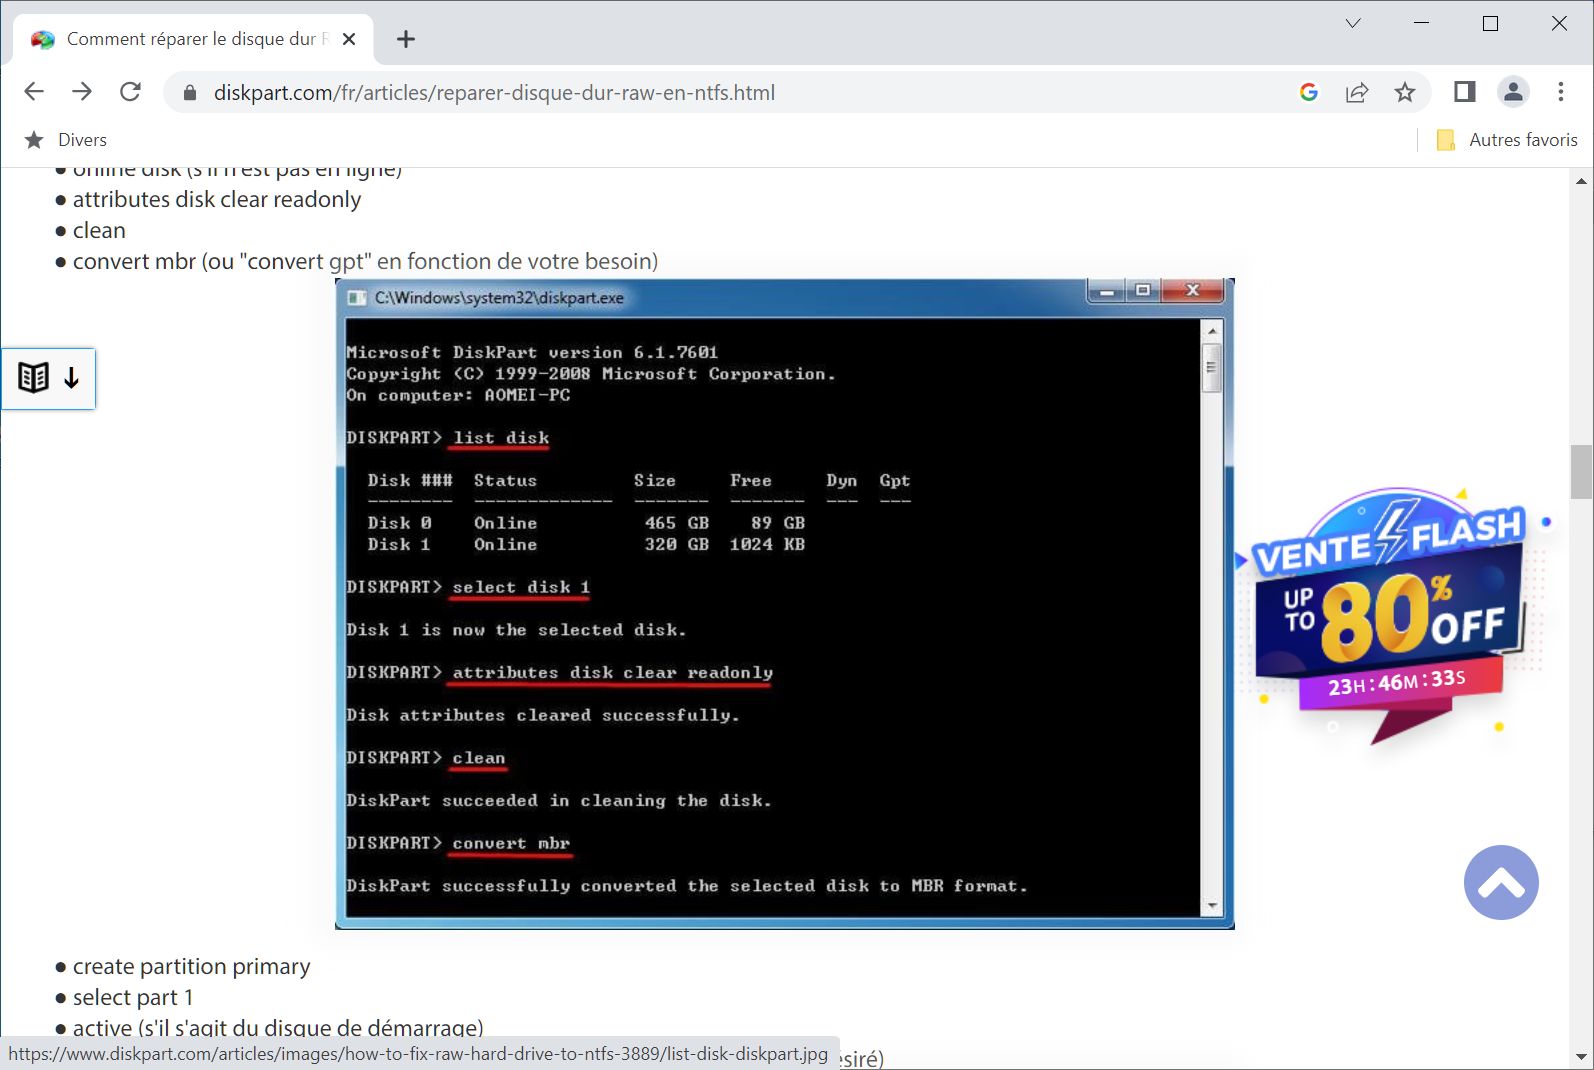
Task: Click the 'clean' bullet text
Action: pos(99,230)
